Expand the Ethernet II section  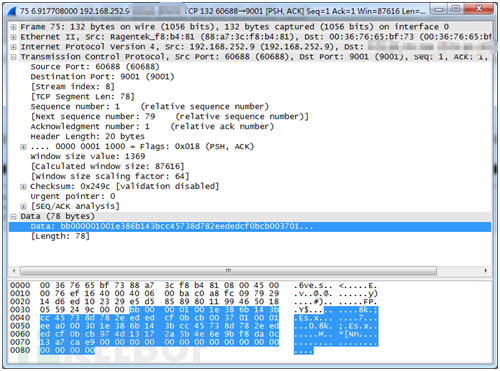pos(13,37)
